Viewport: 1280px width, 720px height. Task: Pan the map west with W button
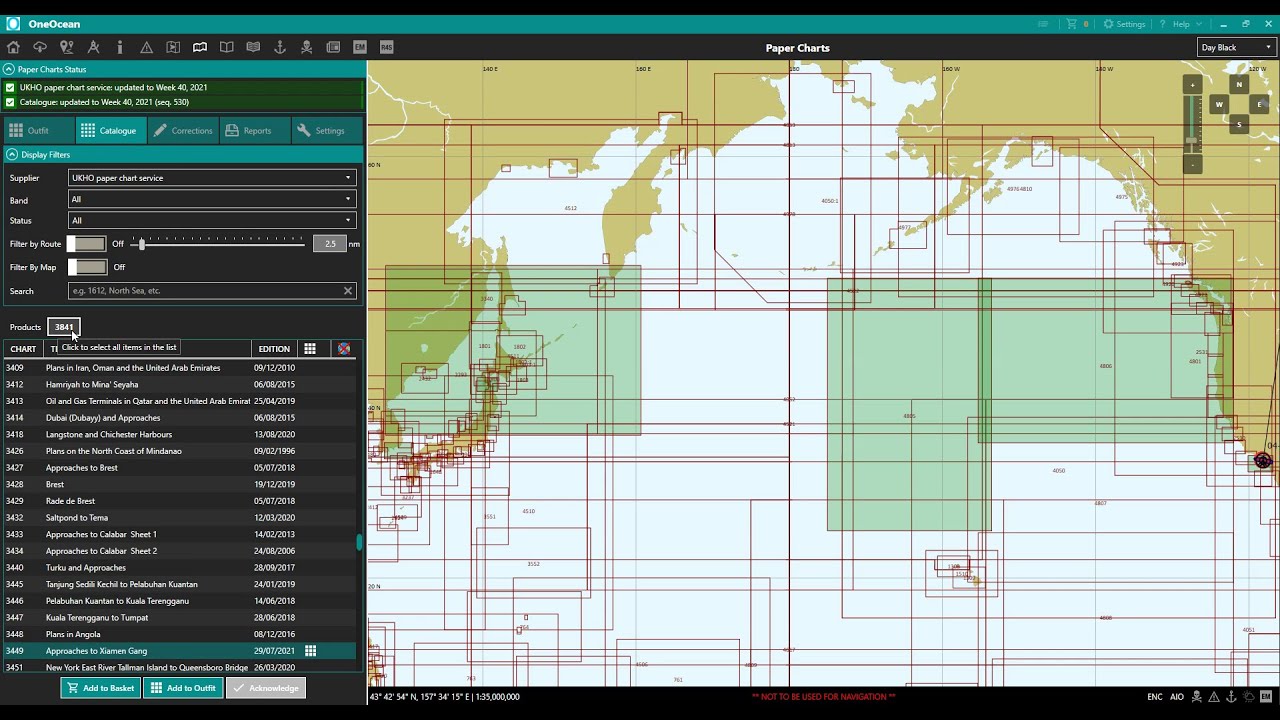[1219, 105]
